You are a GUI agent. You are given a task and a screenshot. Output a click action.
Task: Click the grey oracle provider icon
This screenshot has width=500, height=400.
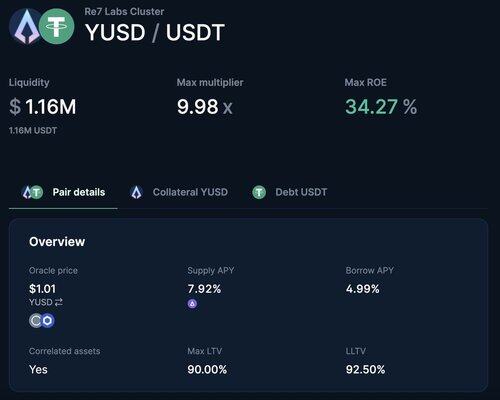(36, 321)
